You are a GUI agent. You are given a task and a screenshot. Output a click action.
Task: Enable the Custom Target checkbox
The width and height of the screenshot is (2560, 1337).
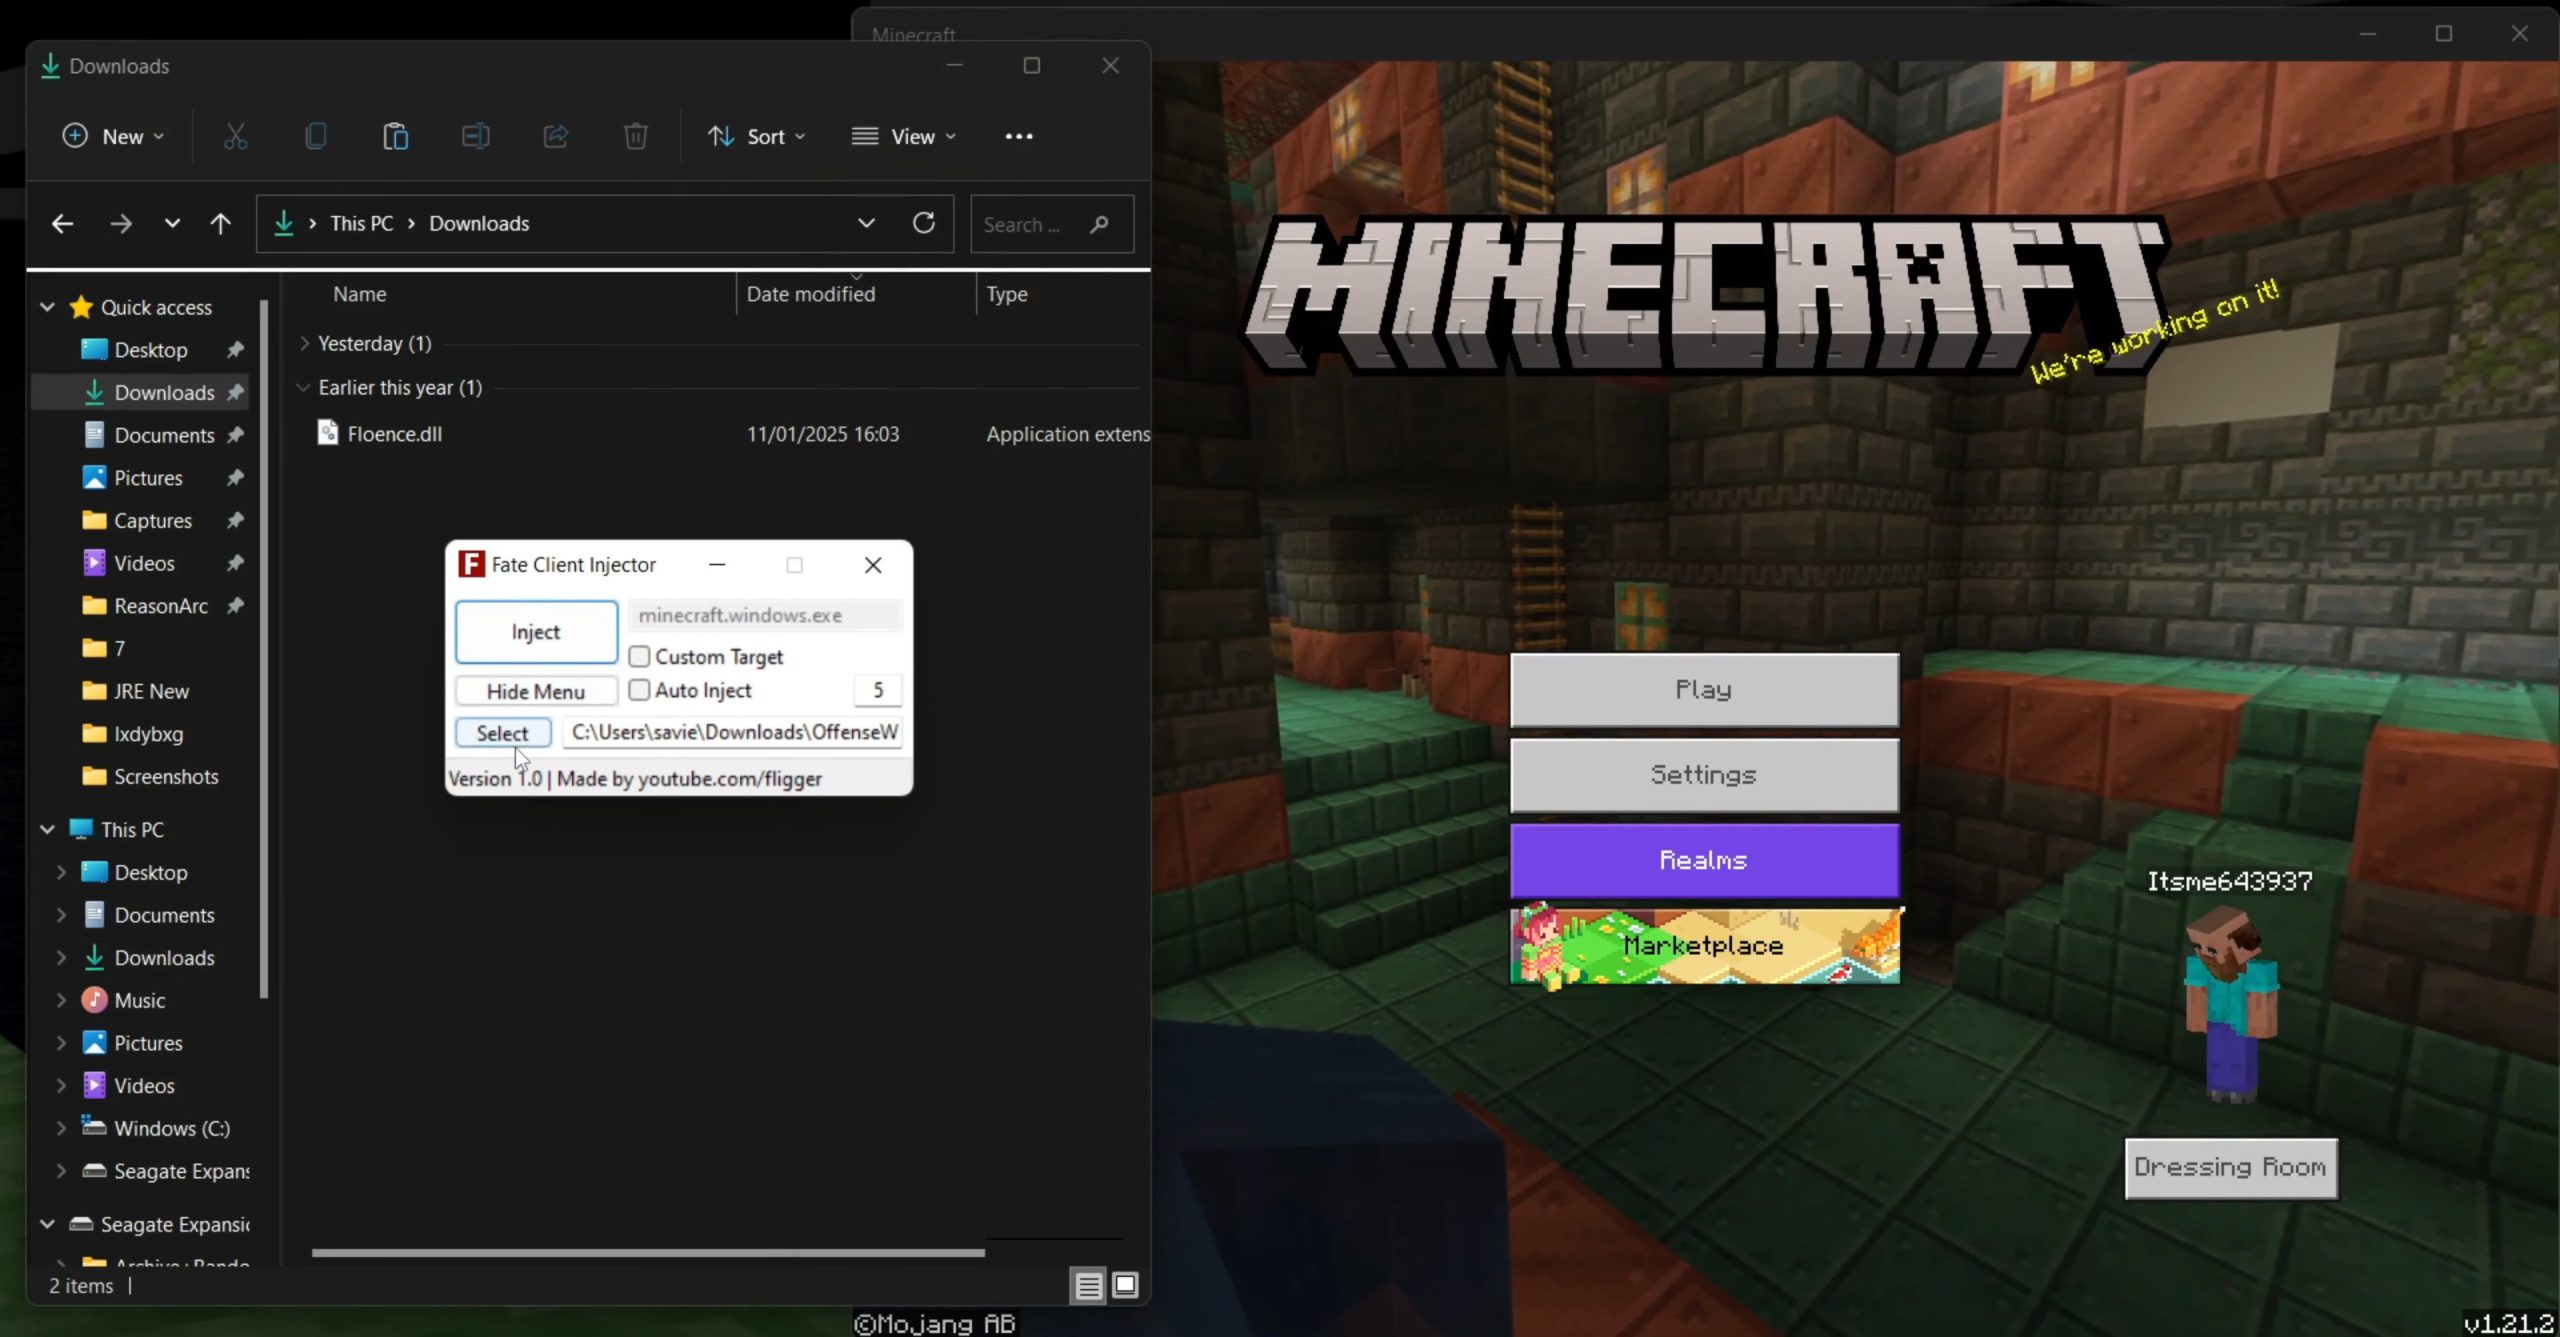click(639, 657)
